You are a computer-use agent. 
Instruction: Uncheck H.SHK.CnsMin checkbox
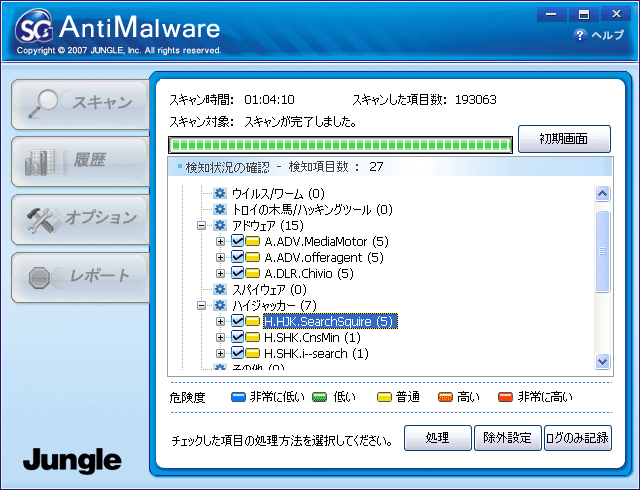[x=238, y=336]
